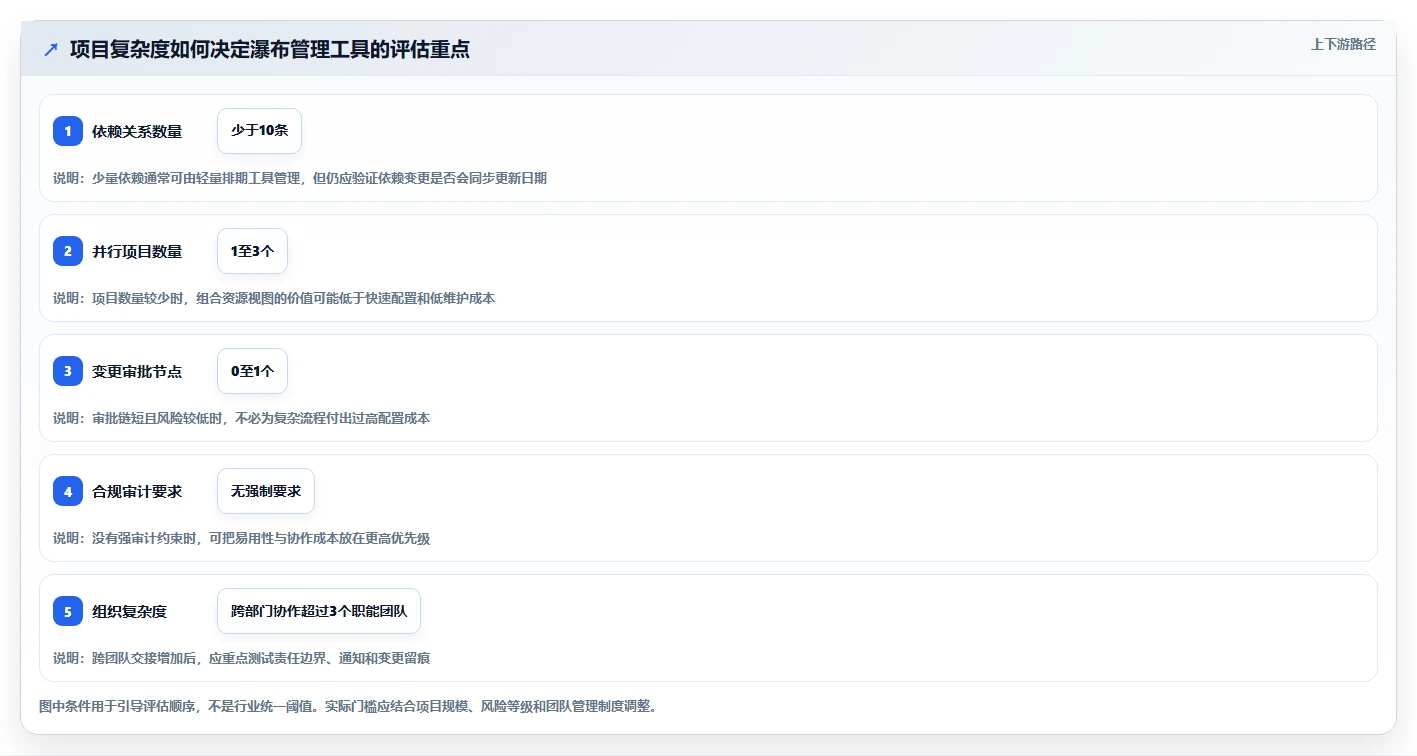The image size is (1417, 756).
Task: Click the 变更审批节点 label
Action: tap(137, 371)
